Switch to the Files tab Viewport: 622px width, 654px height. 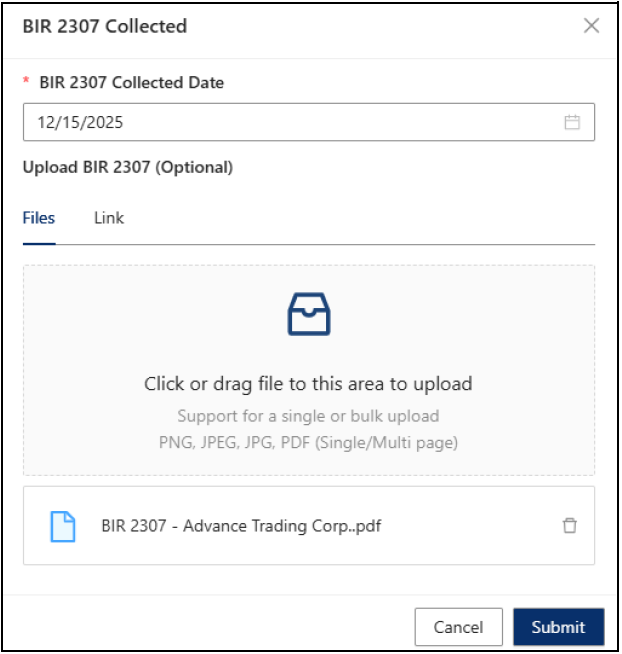(x=39, y=218)
